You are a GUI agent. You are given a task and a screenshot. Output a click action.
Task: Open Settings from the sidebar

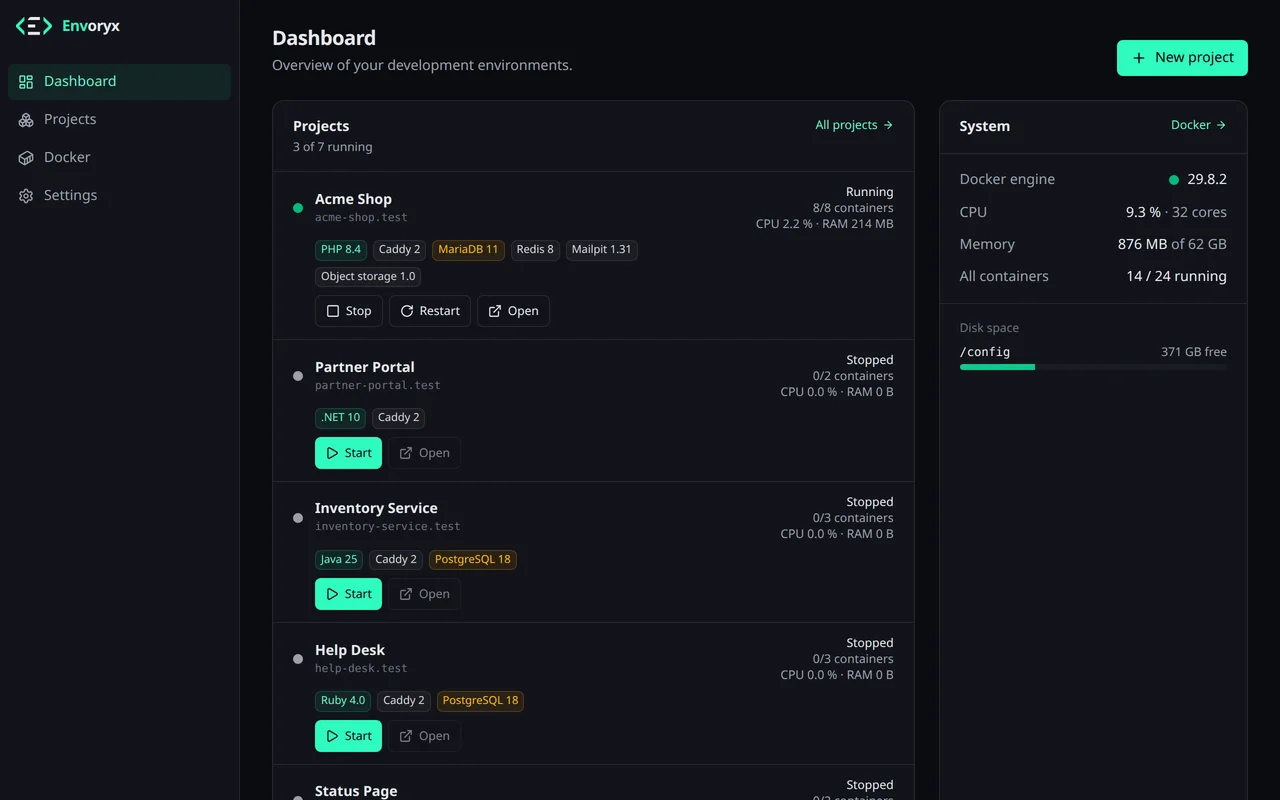click(119, 196)
